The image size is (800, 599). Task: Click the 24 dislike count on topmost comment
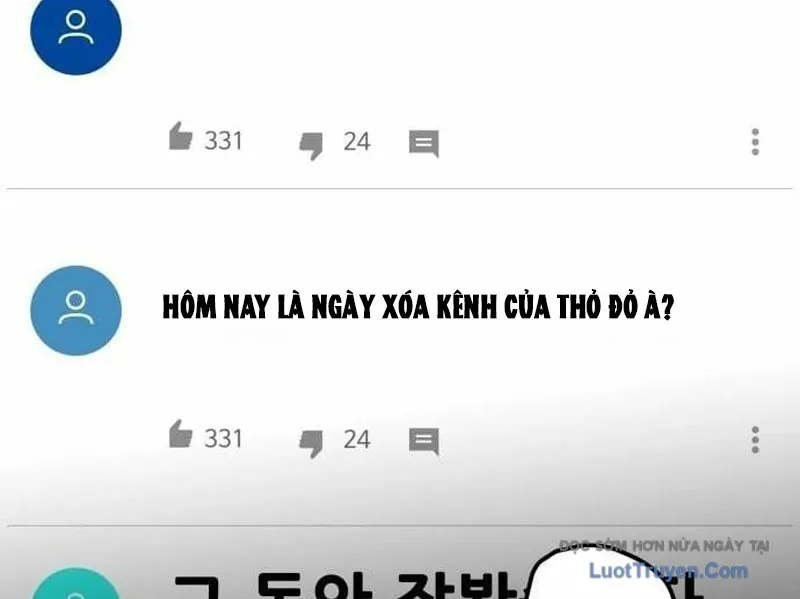tap(357, 141)
